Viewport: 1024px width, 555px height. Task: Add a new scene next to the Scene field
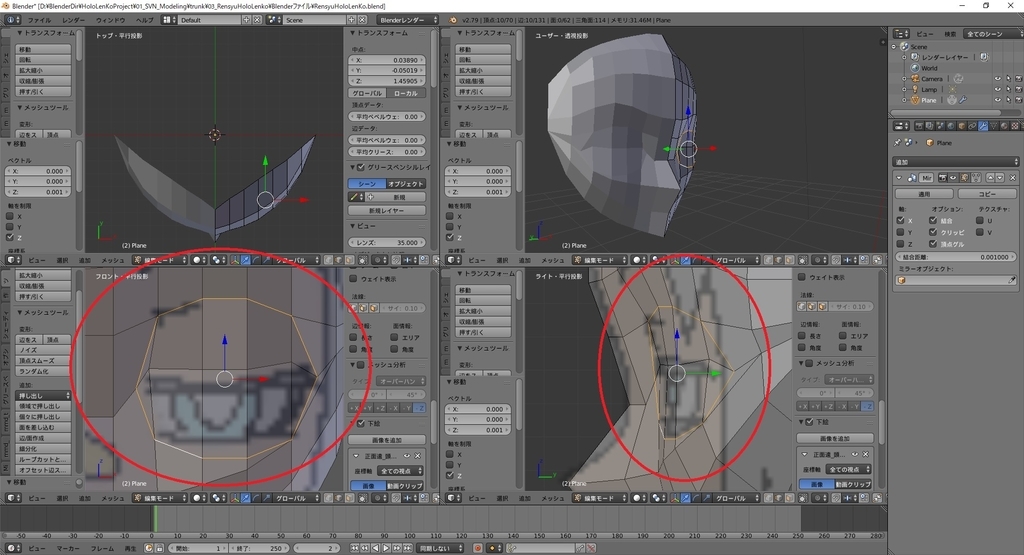click(351, 20)
